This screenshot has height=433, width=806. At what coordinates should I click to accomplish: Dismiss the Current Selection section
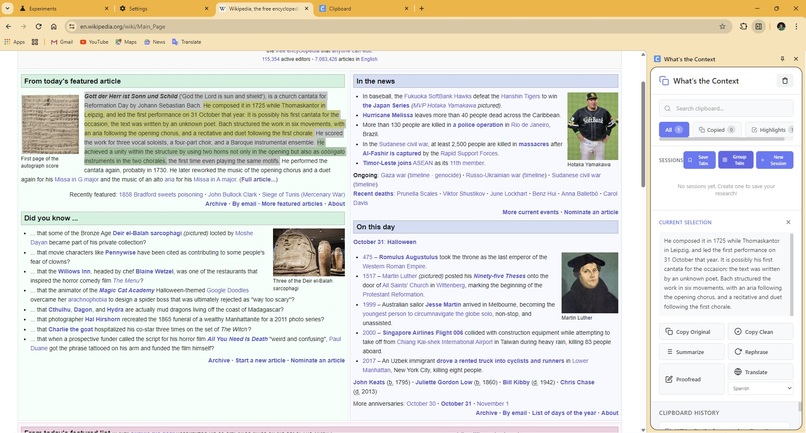(788, 222)
